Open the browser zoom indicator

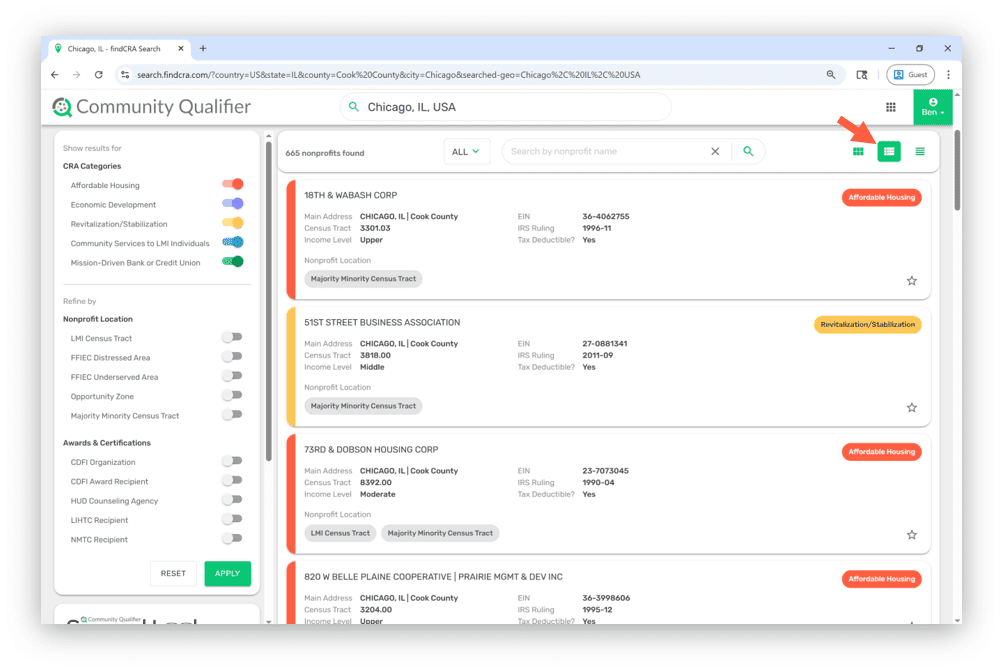tap(831, 75)
